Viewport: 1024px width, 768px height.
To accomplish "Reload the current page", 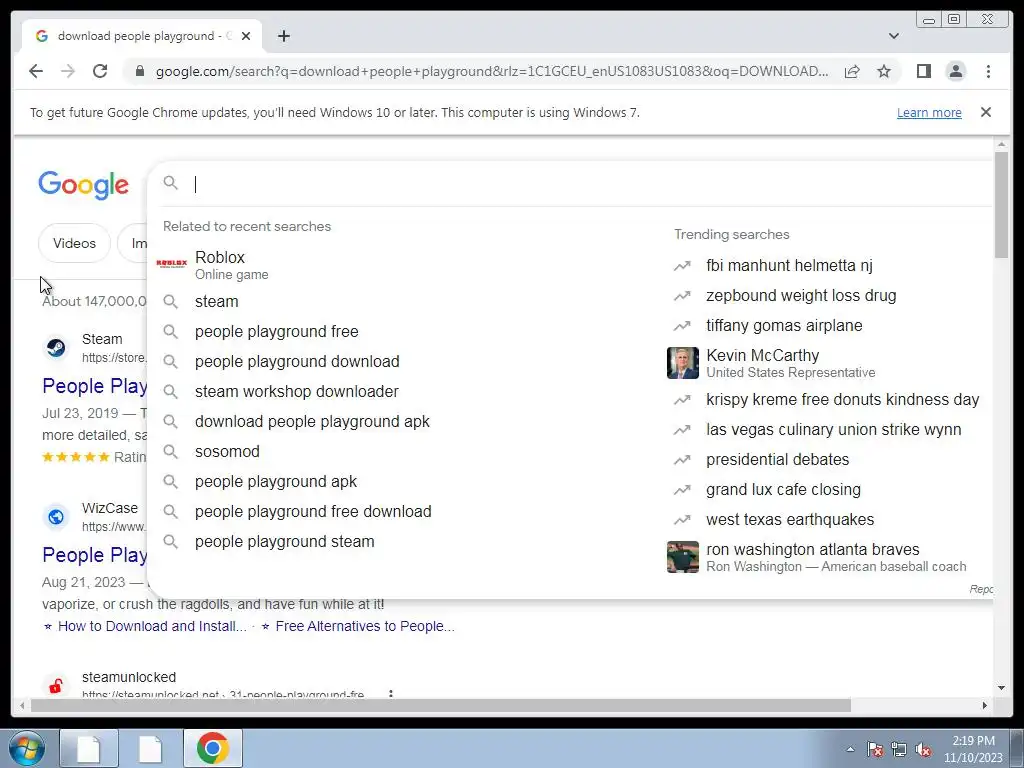I will [100, 71].
